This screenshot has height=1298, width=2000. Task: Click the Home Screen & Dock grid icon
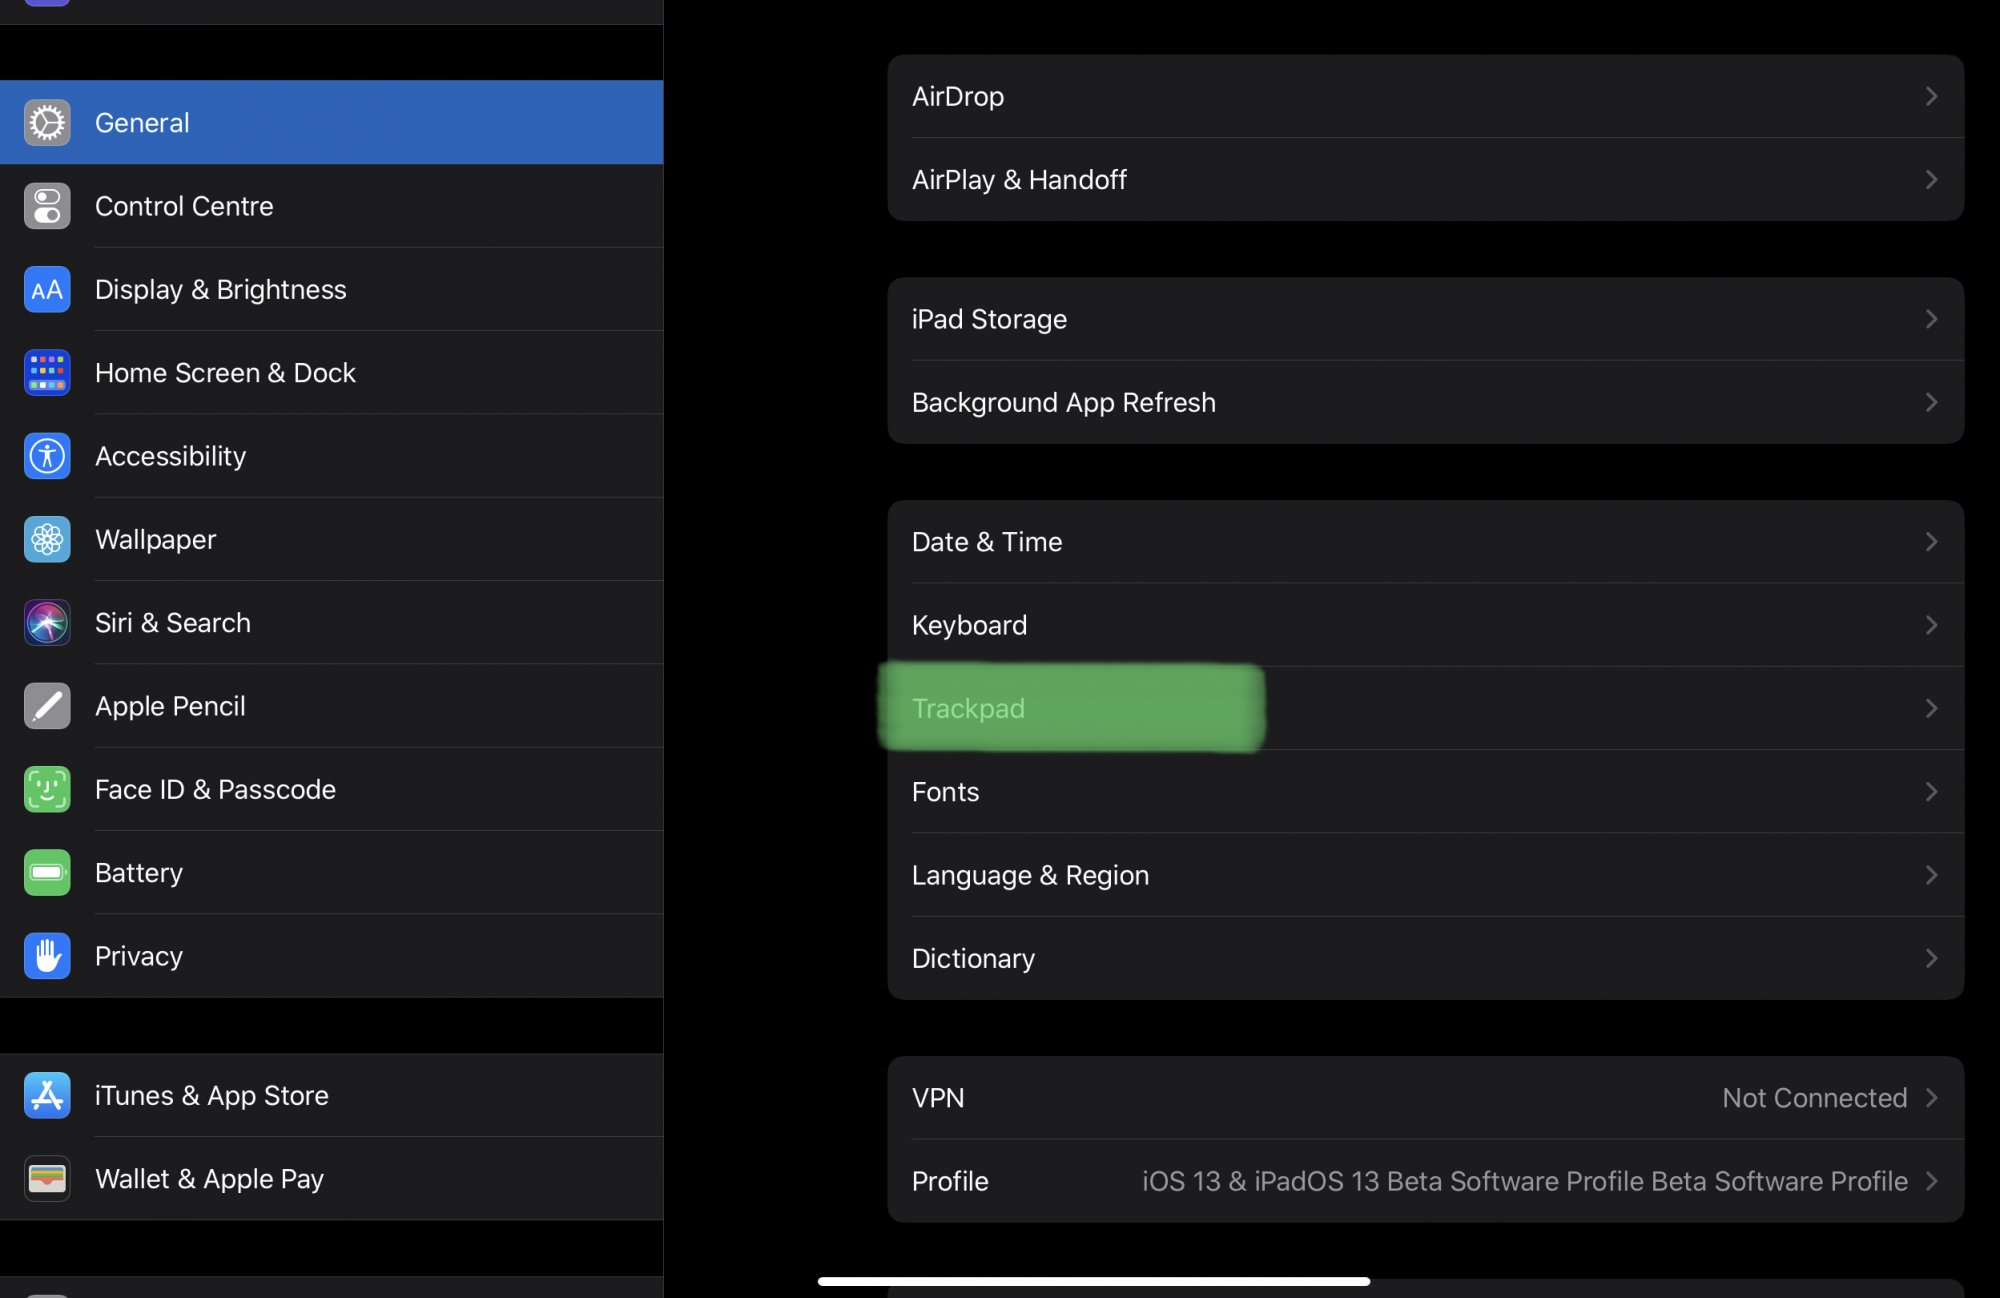click(x=47, y=373)
